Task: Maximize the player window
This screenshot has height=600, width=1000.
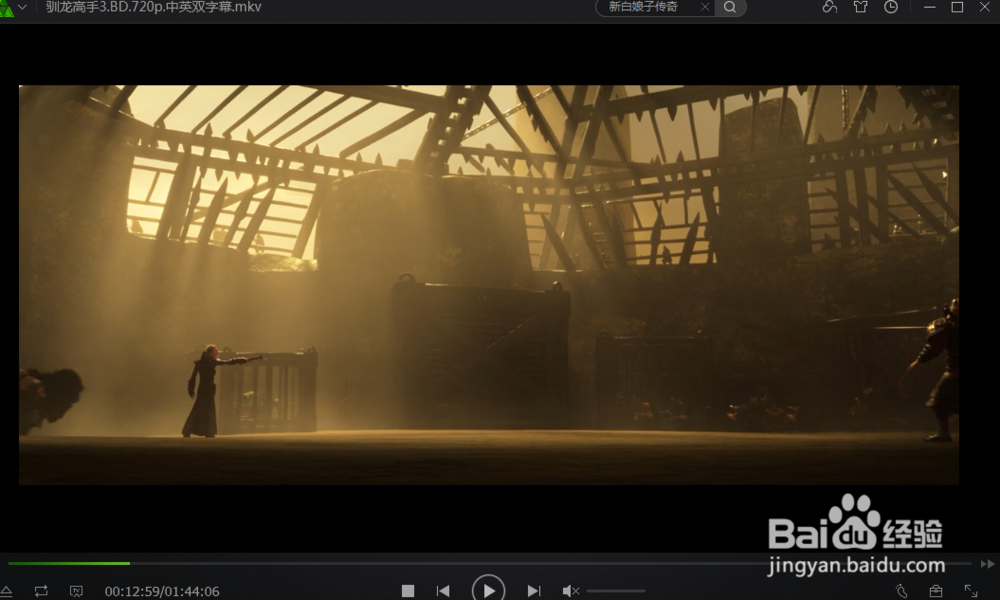Action: click(x=957, y=7)
